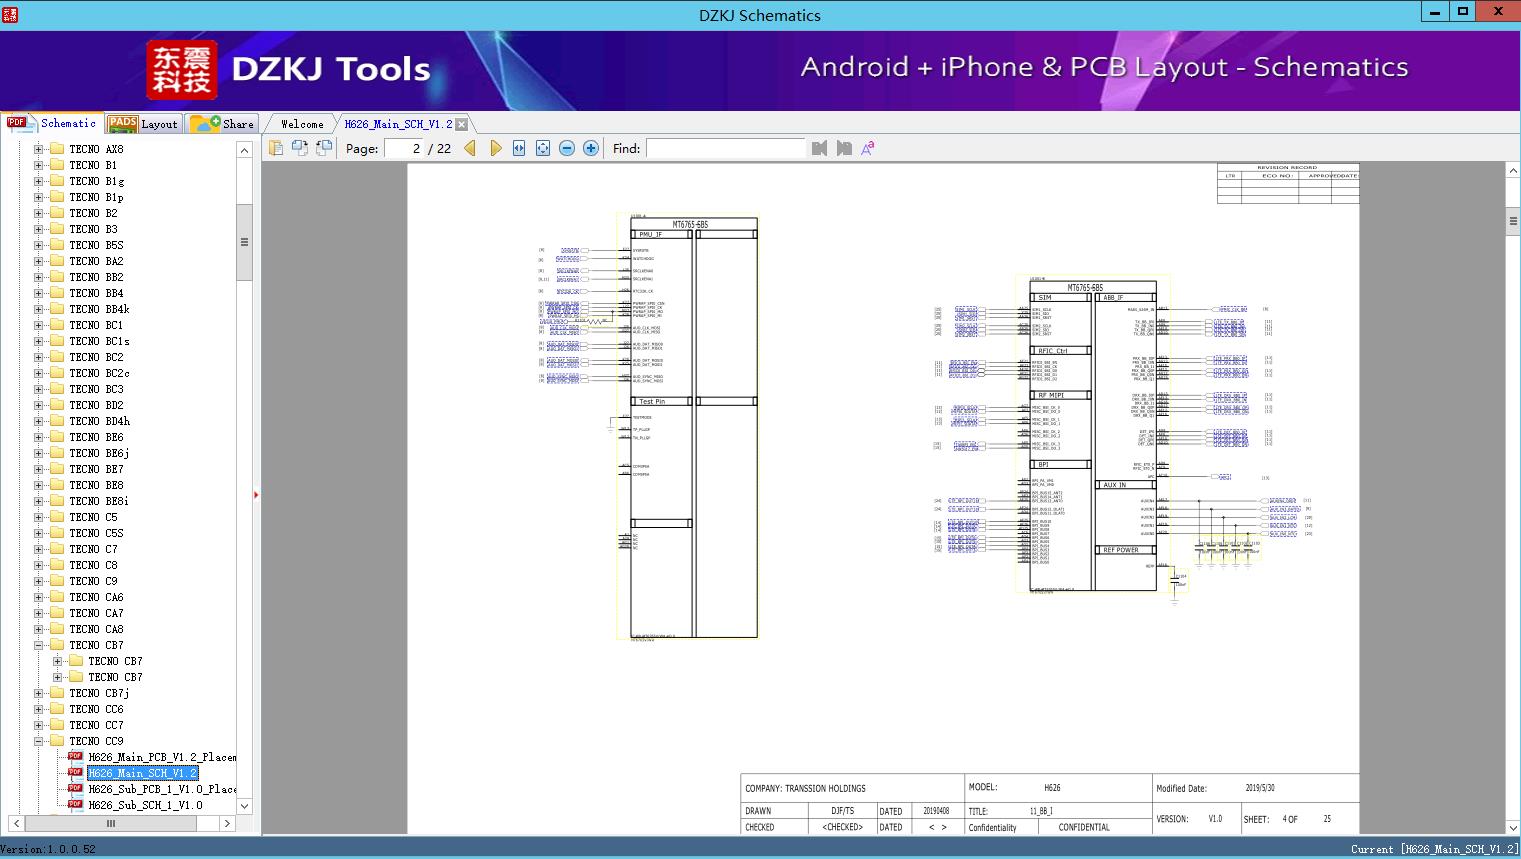Open H626_Sub_SCH_1_V1.0 file
This screenshot has height=859, width=1521.
(145, 805)
